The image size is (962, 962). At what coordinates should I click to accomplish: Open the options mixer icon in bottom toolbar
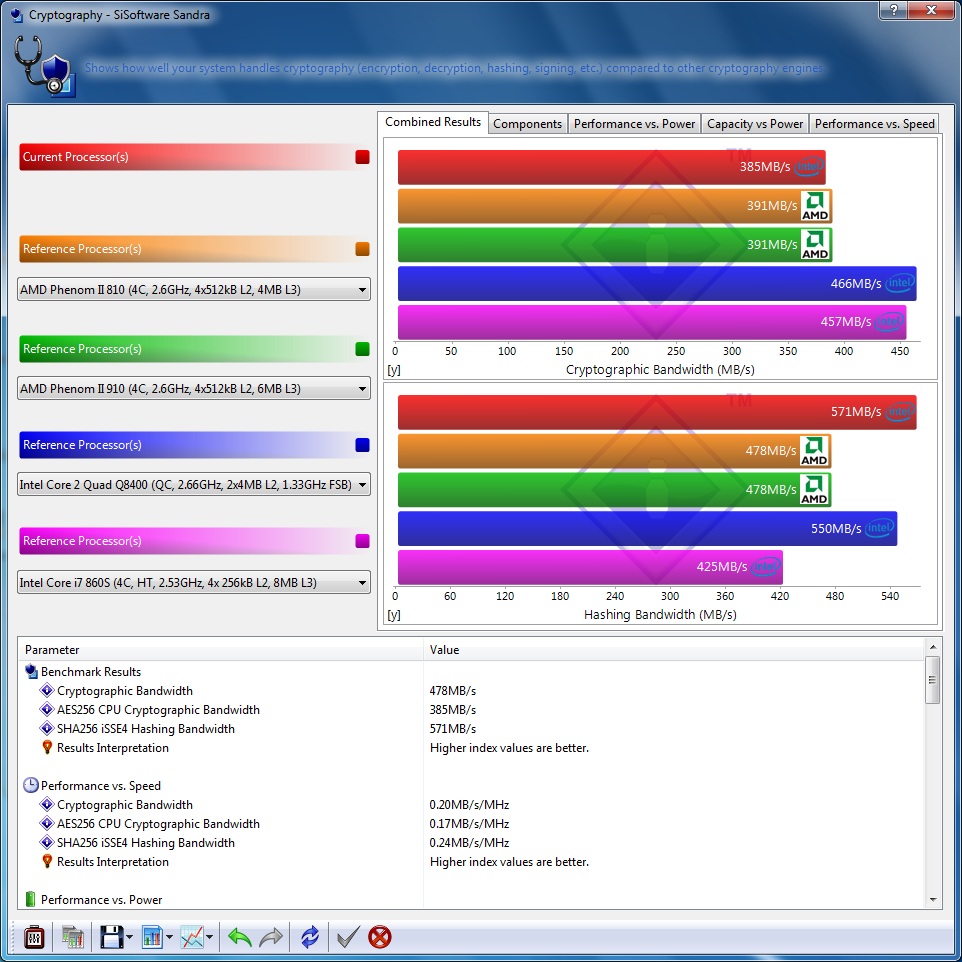click(x=34, y=937)
